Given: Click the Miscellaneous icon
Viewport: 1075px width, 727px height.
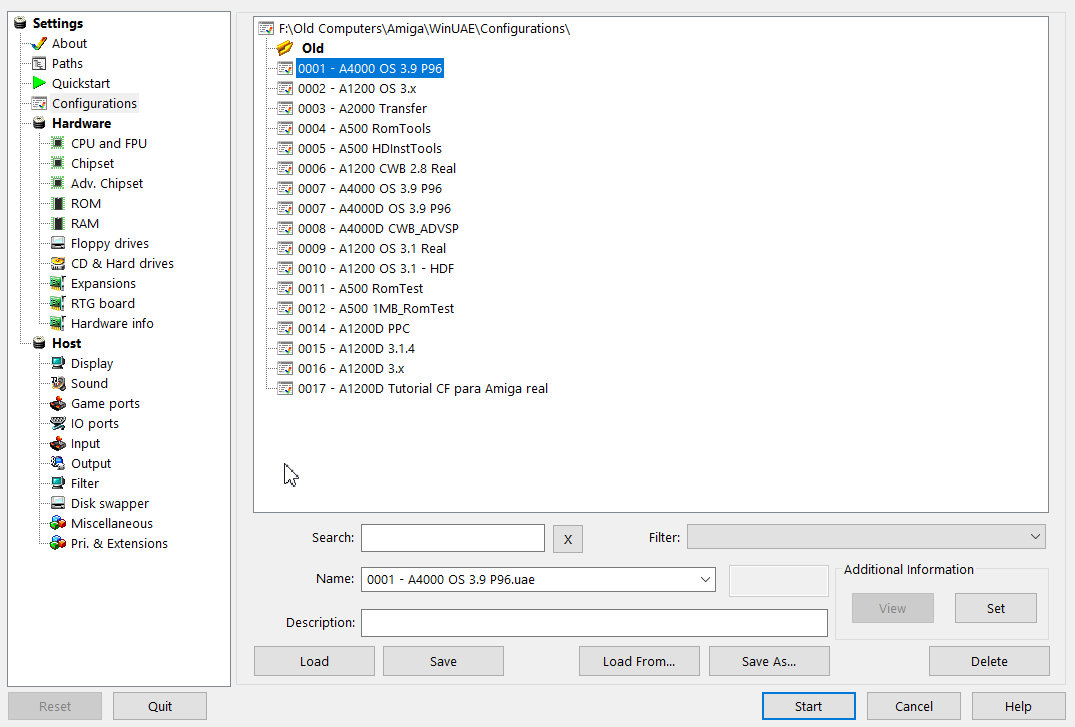Looking at the screenshot, I should (58, 523).
